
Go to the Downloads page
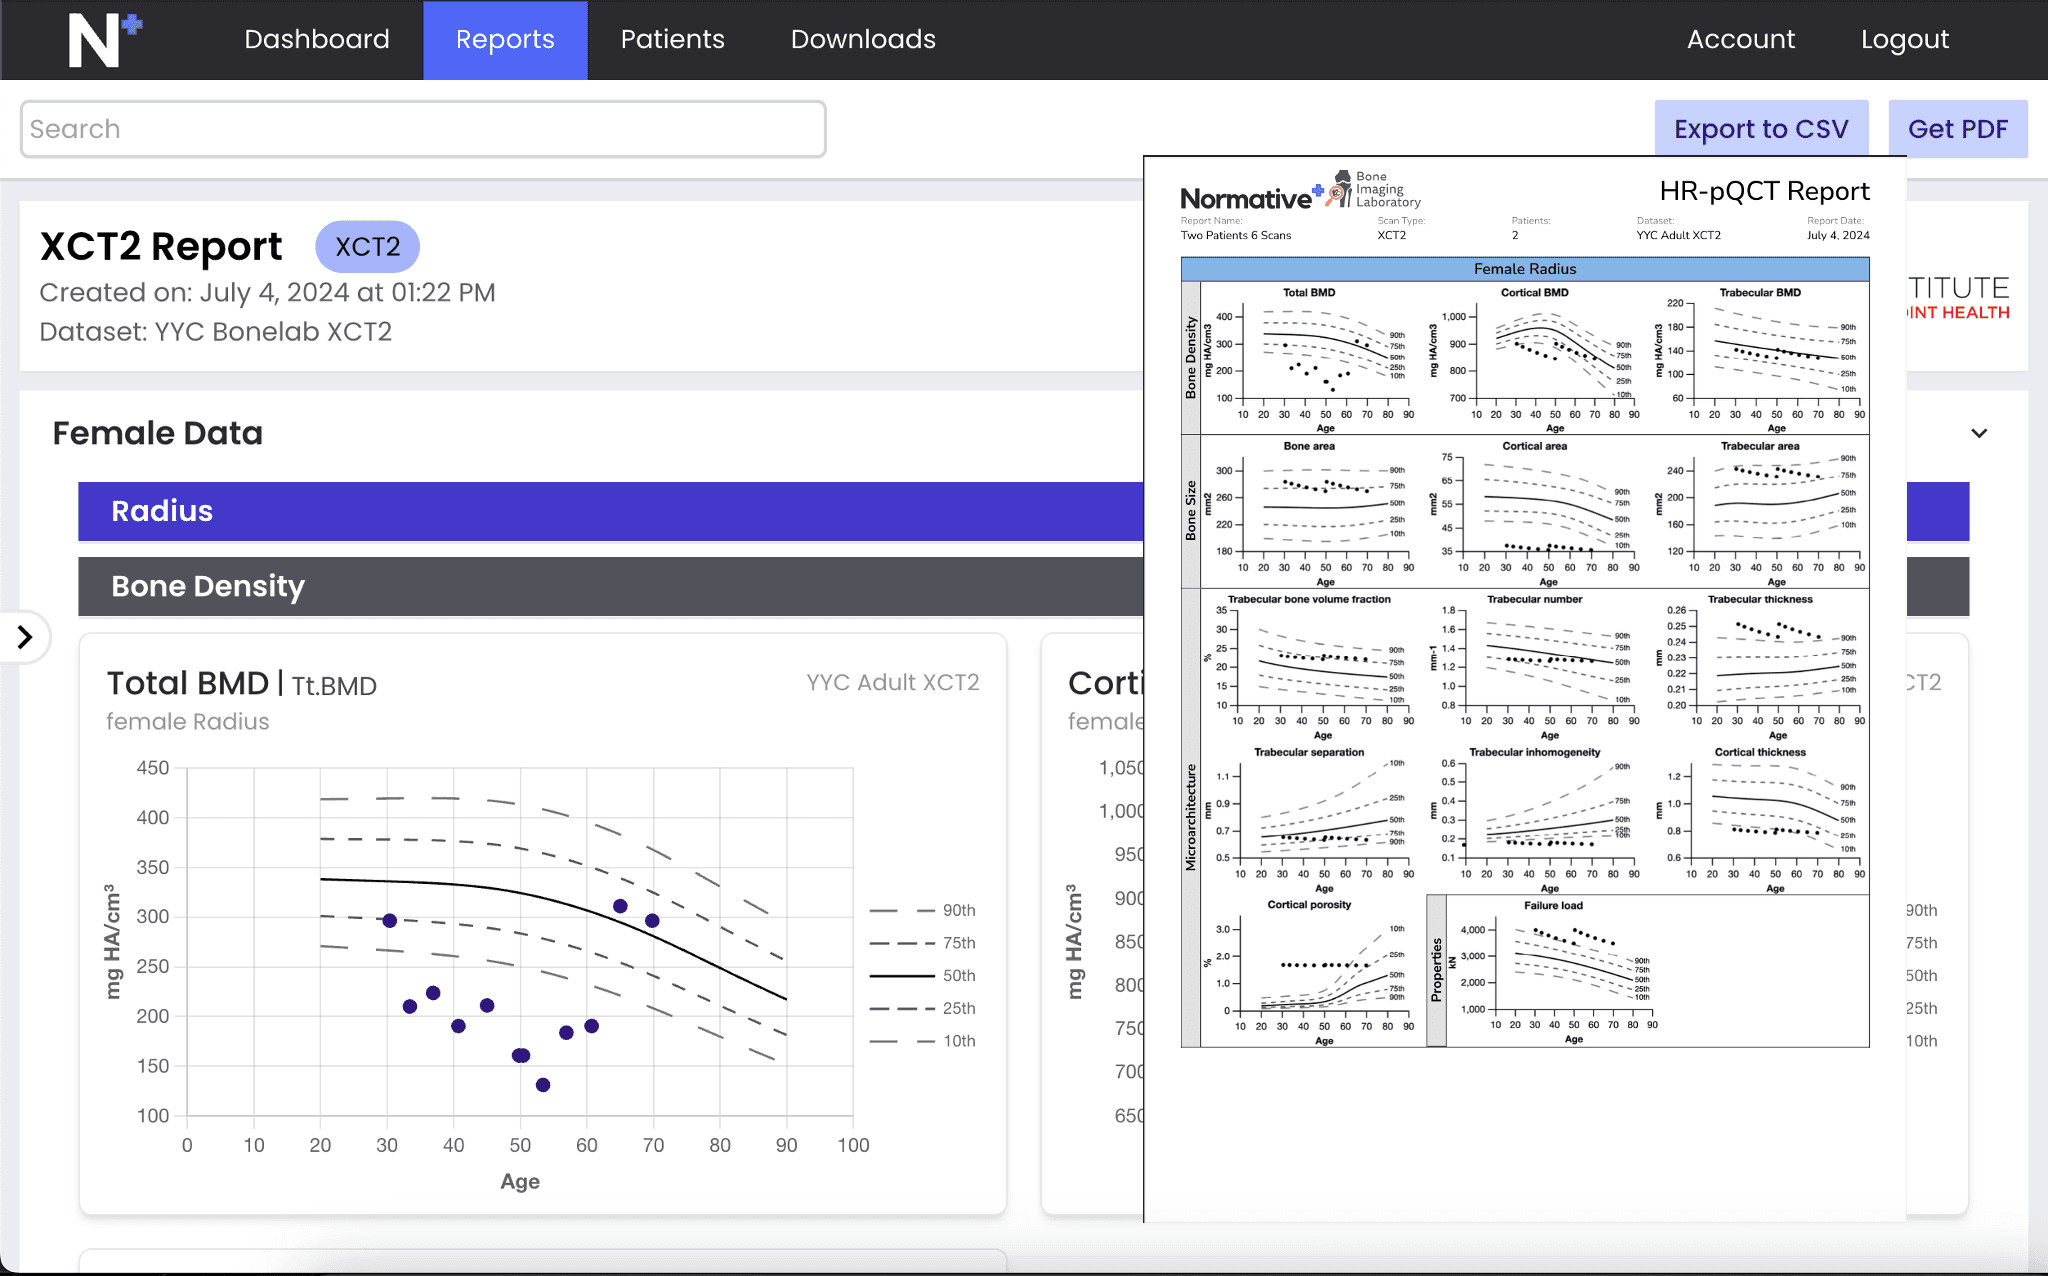[x=863, y=40]
